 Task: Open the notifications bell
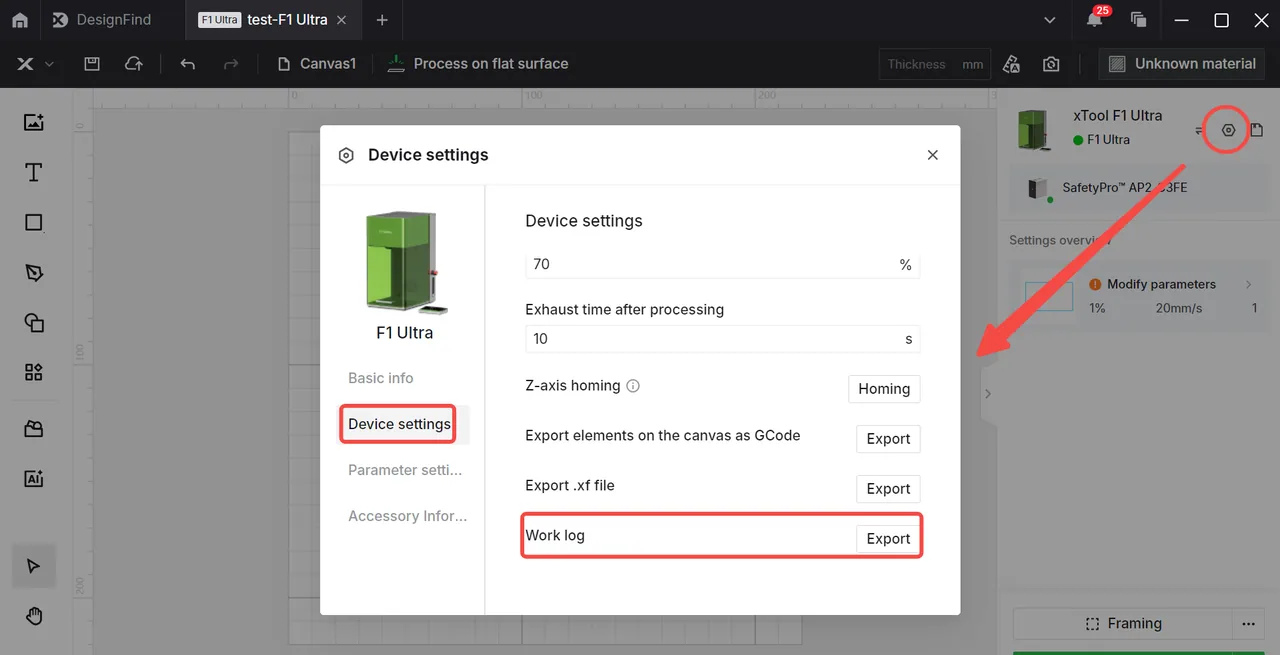click(x=1095, y=20)
